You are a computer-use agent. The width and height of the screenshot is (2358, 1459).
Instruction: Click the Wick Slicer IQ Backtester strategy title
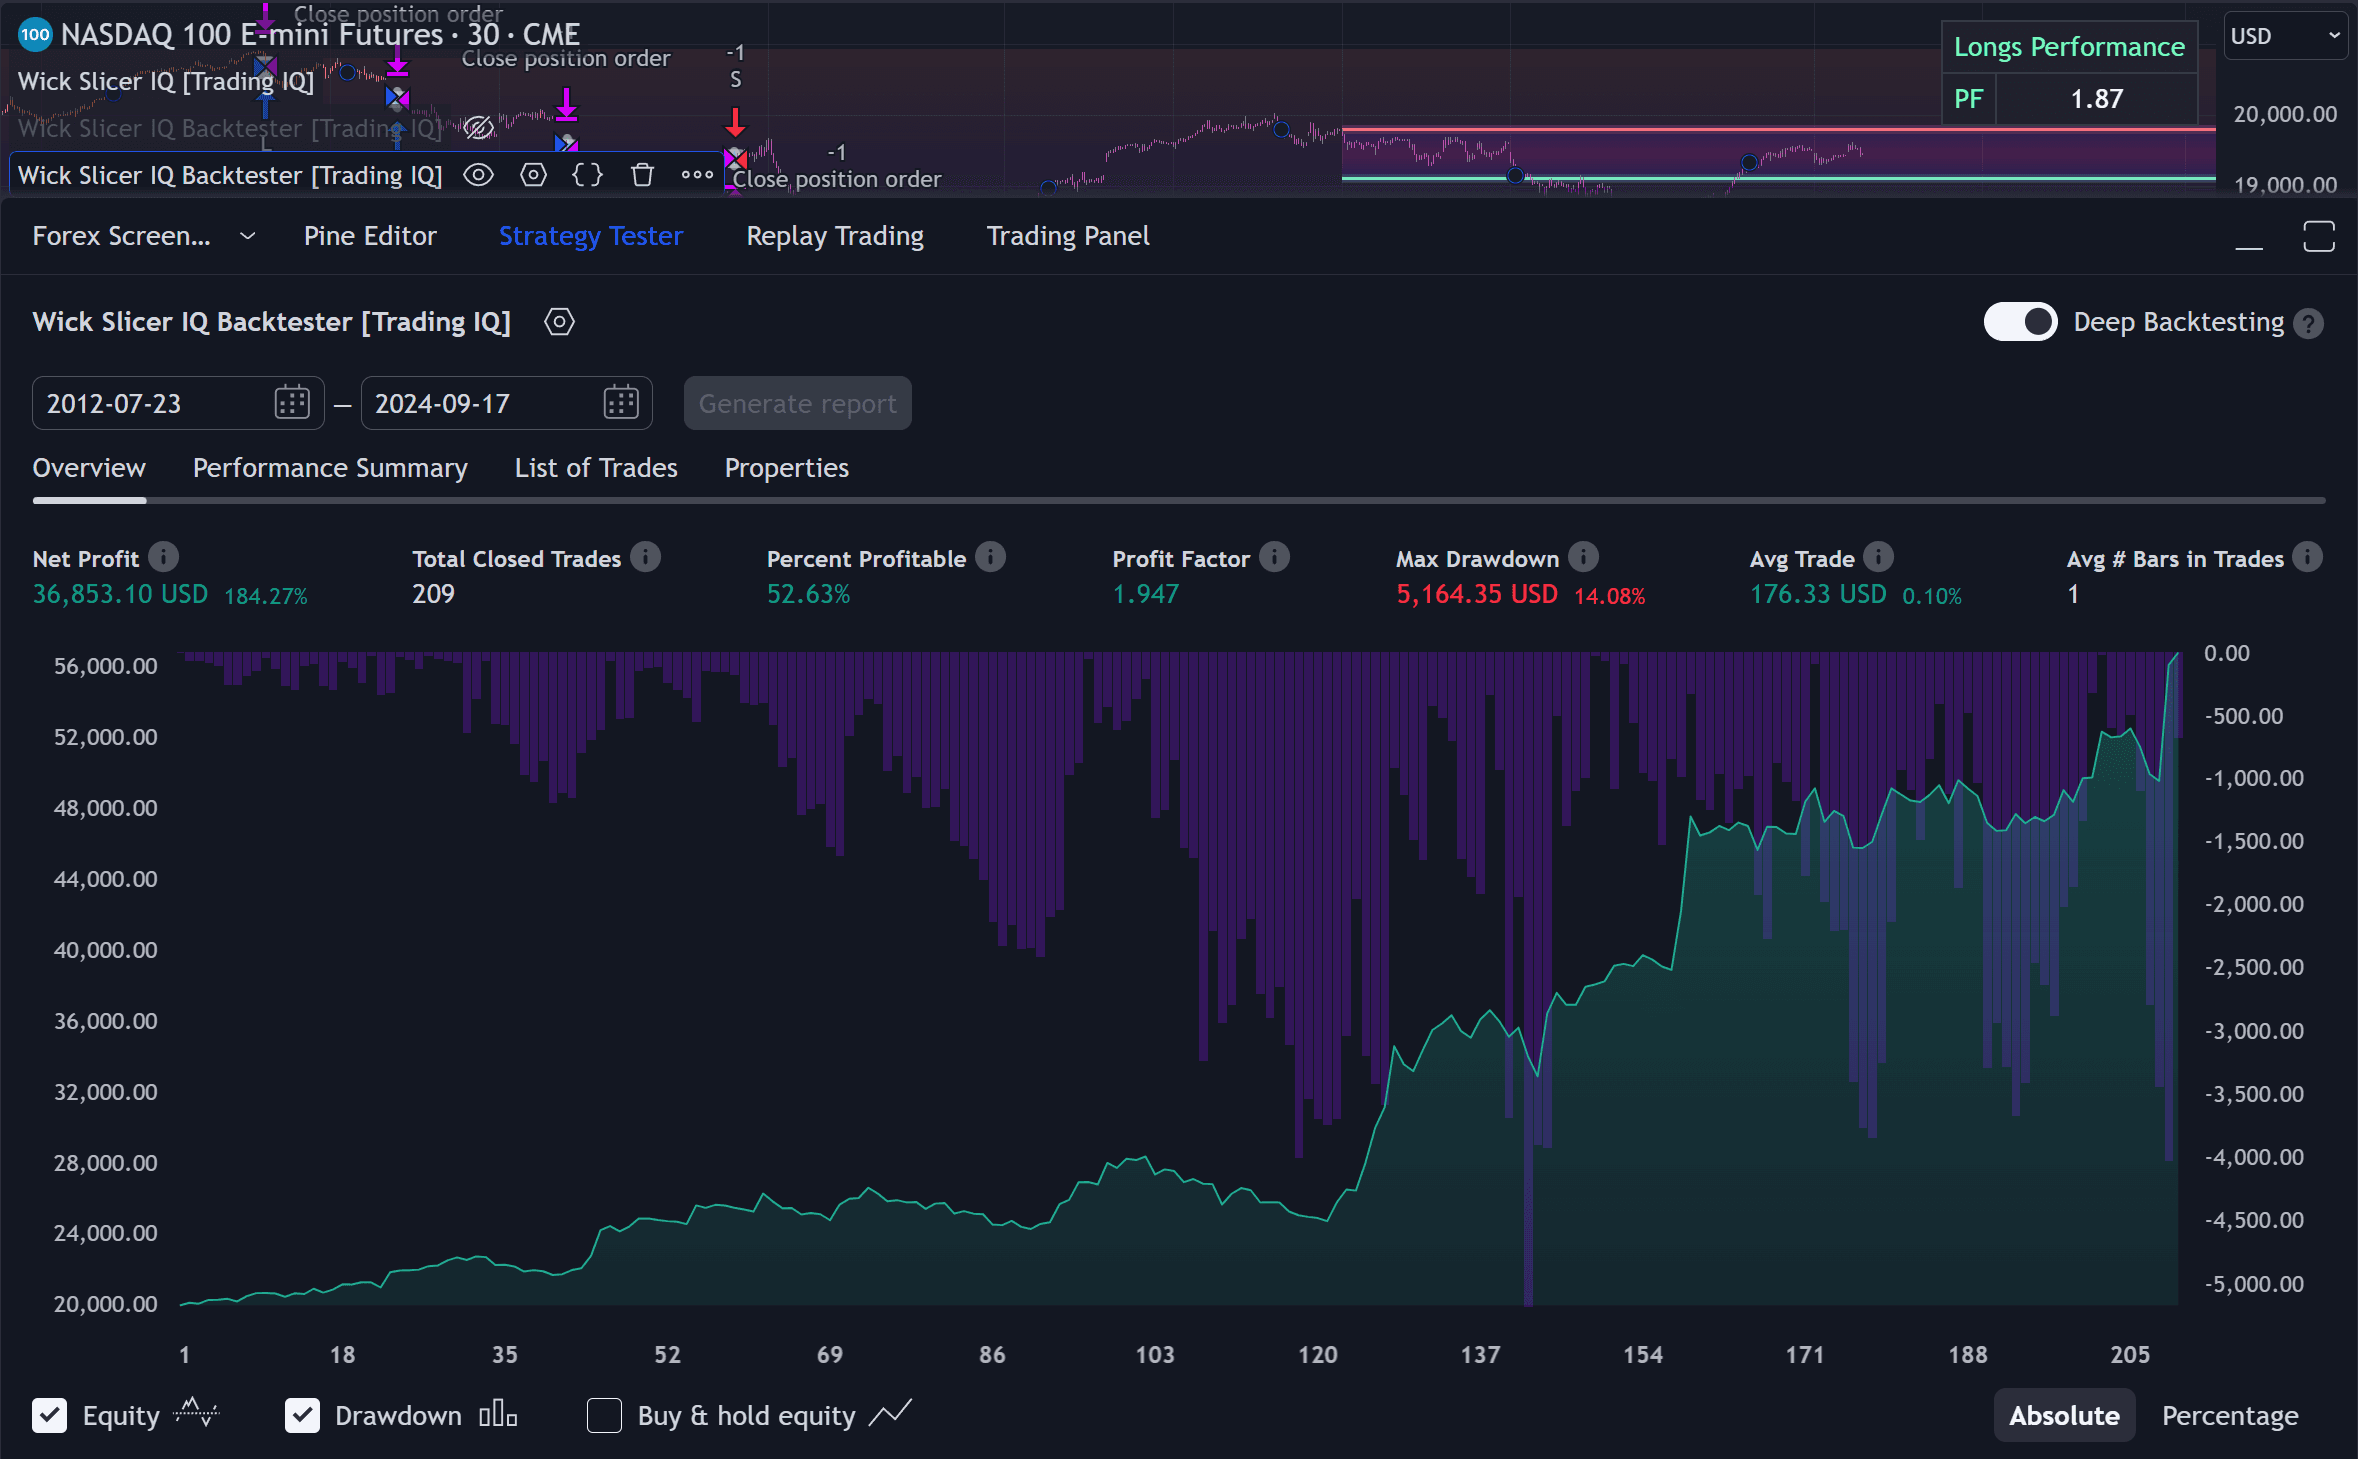pyautogui.click(x=271, y=322)
